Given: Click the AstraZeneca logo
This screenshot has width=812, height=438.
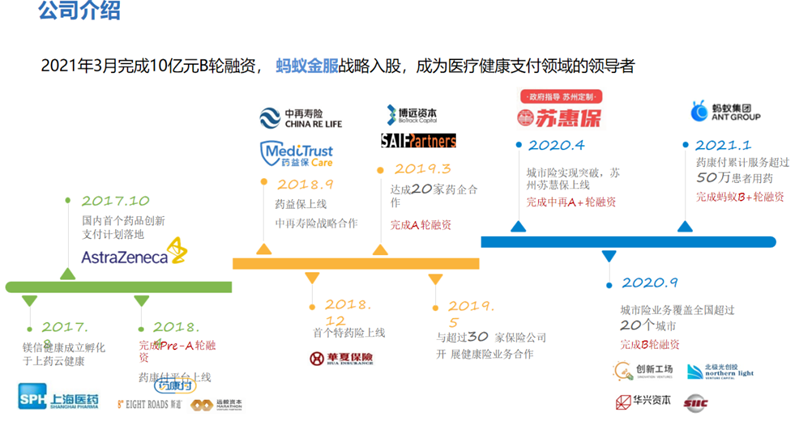Looking at the screenshot, I should (x=134, y=252).
